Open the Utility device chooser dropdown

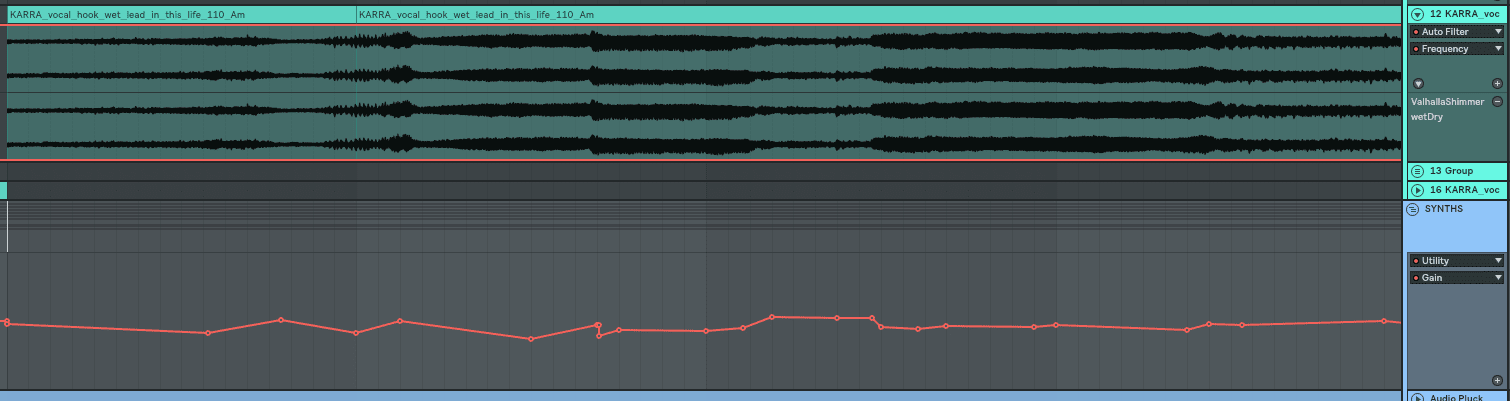coord(1498,261)
